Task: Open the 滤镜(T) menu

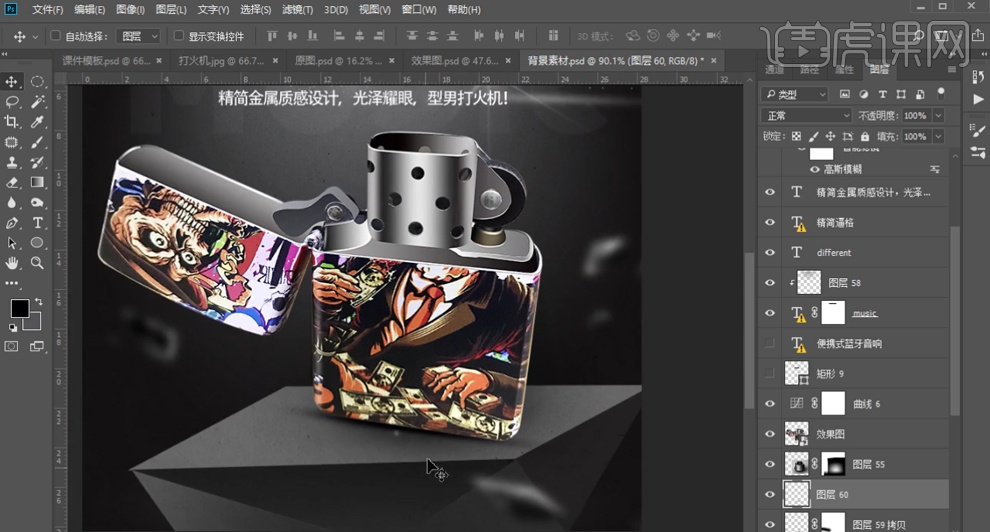Action: pyautogui.click(x=296, y=10)
